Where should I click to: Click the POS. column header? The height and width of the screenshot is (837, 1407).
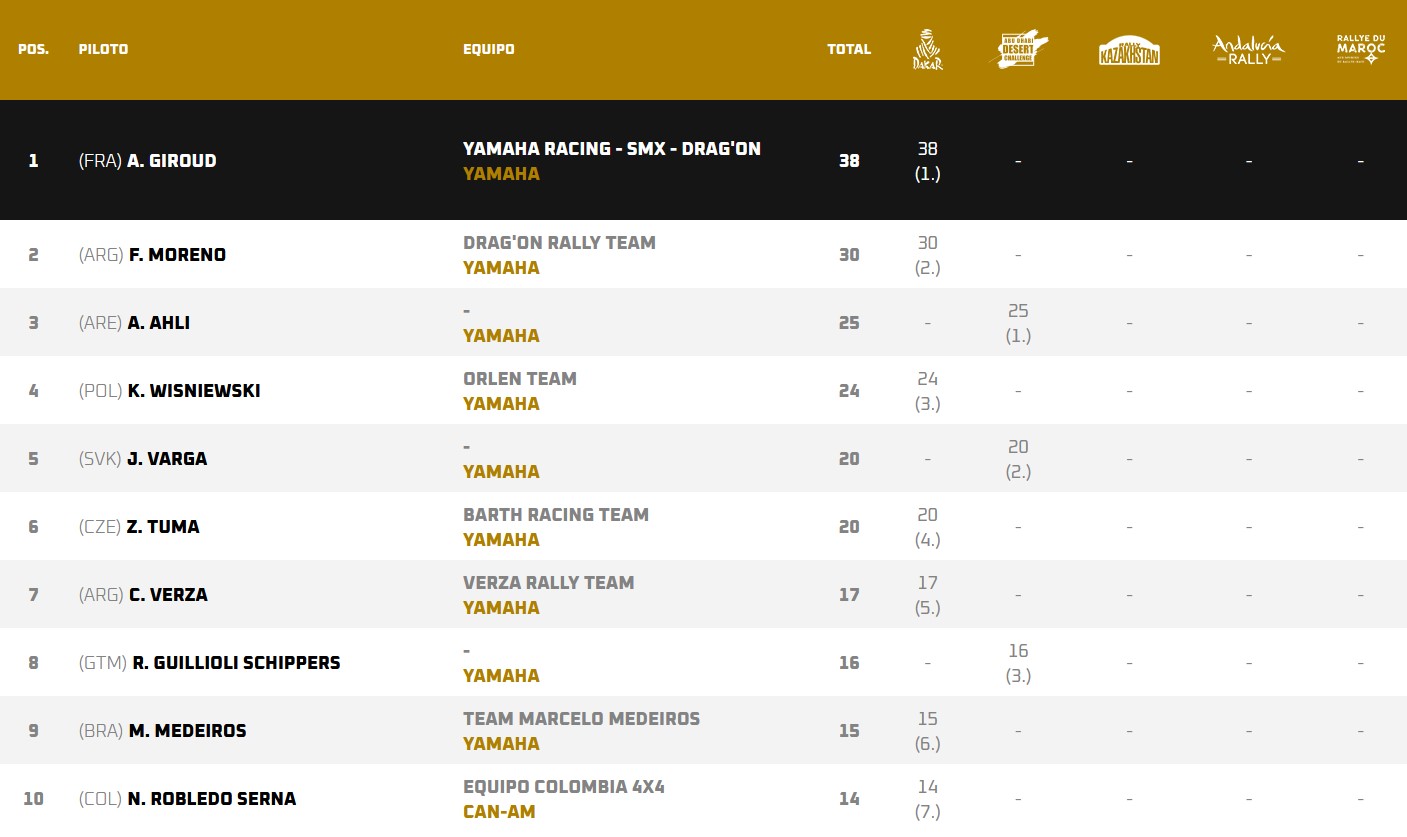click(x=33, y=49)
